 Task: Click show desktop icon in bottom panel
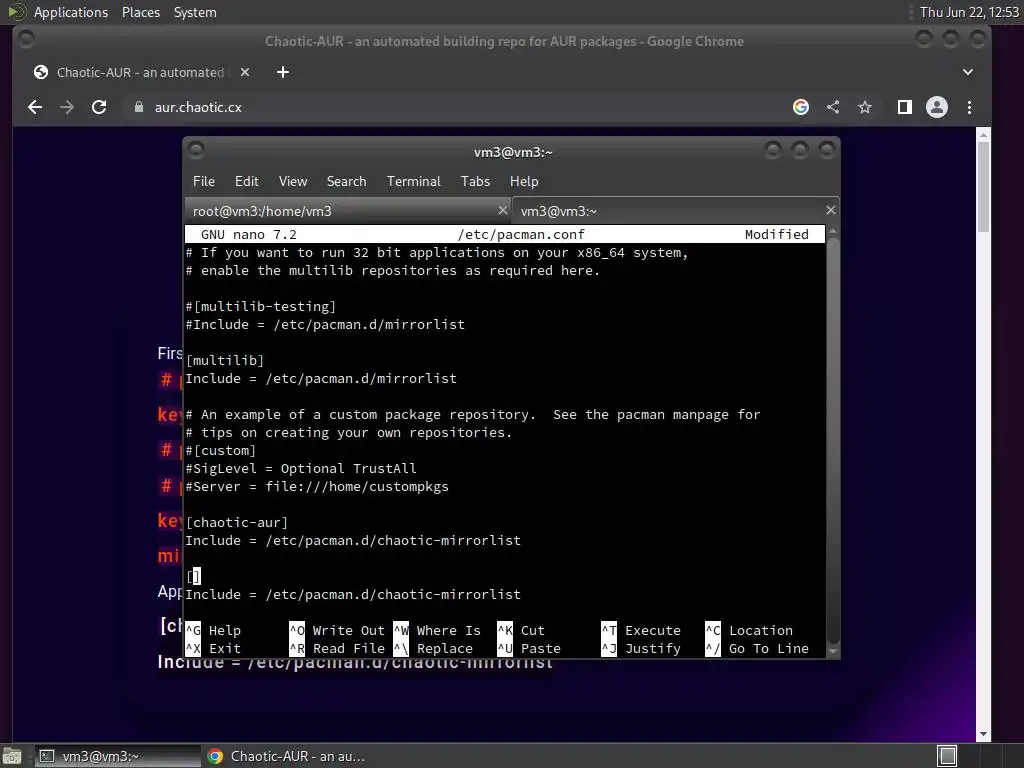pyautogui.click(x=12, y=756)
